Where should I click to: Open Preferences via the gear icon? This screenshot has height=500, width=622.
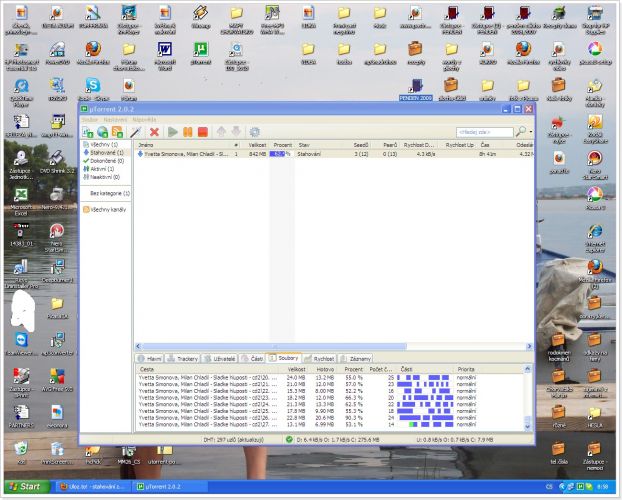click(255, 132)
